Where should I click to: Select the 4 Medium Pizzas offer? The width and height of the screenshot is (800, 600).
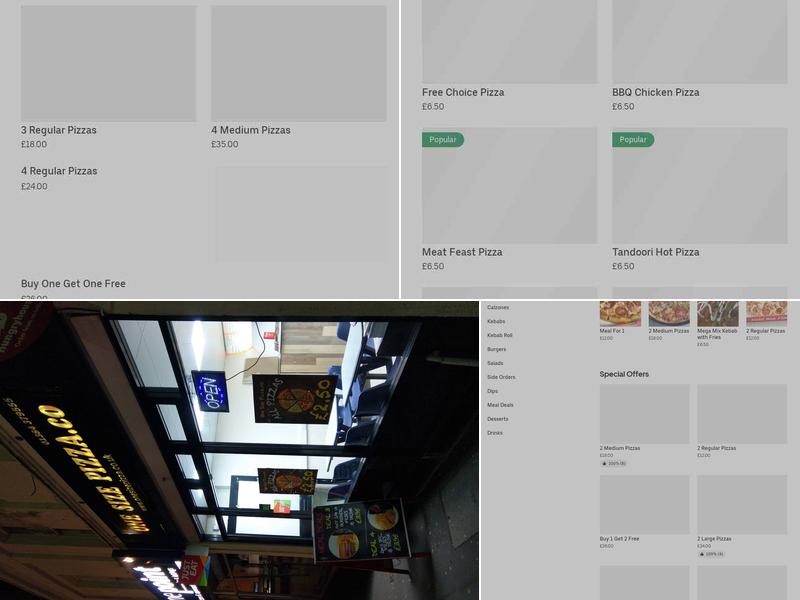click(298, 64)
